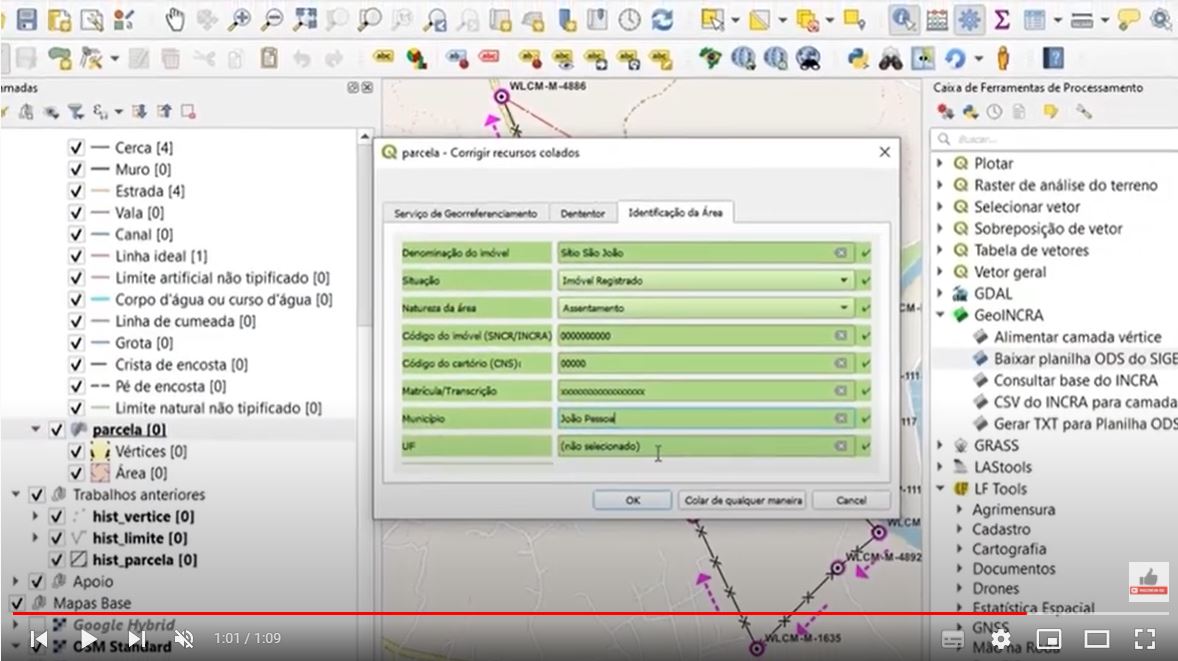Toggle visibility of Cerca layer
Viewport: 1178px width, 661px height.
(x=76, y=147)
